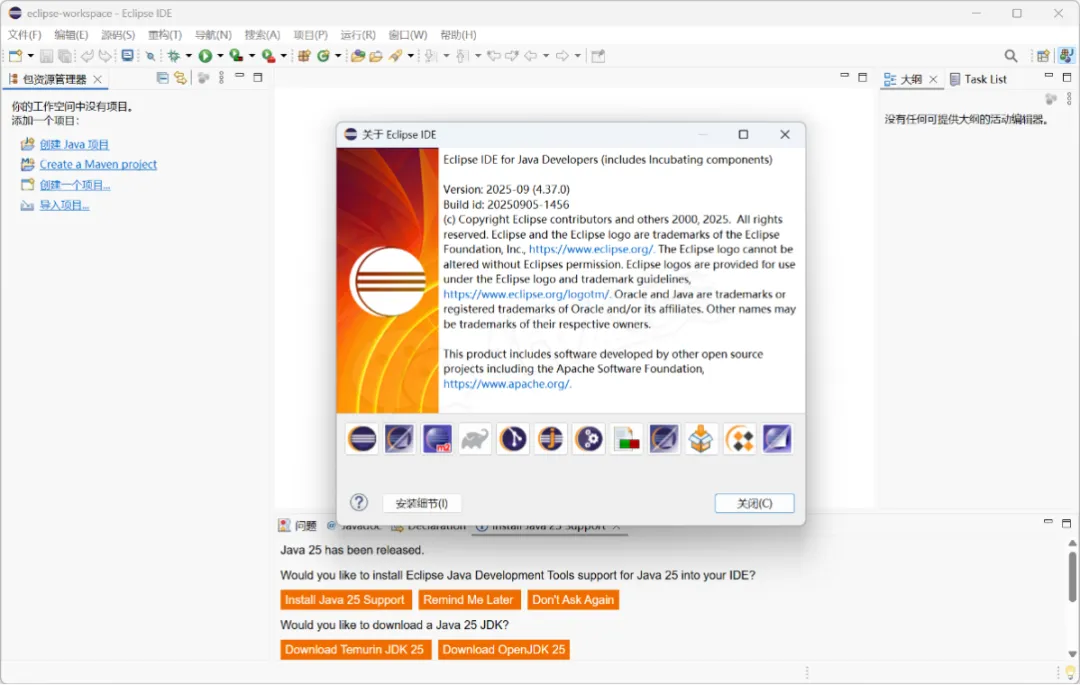Click the New wizard toolbar icon
The width and height of the screenshot is (1080, 685).
(15, 56)
